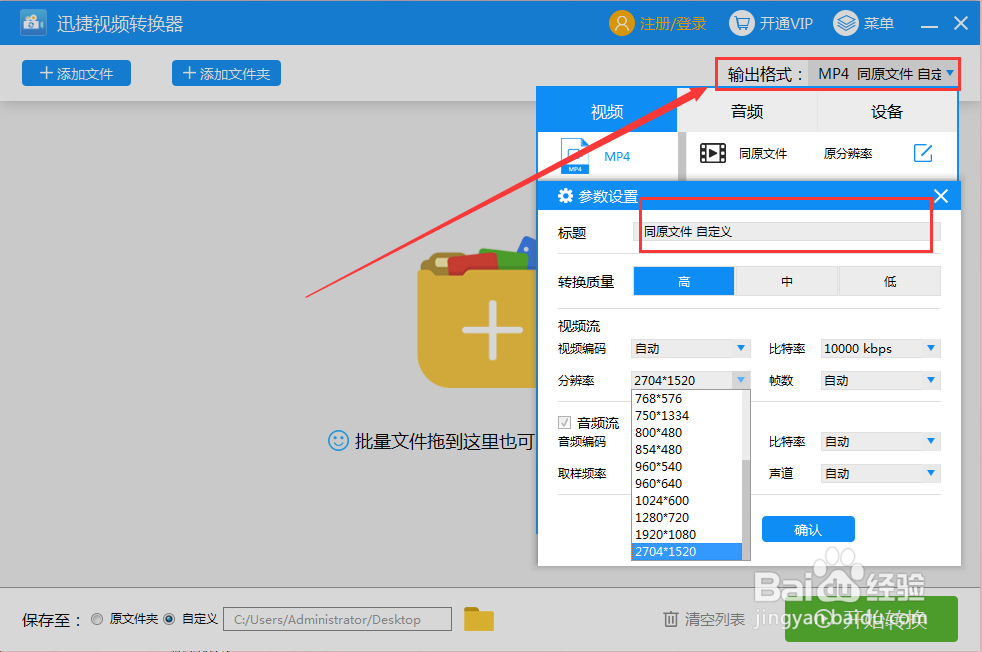
Task: Open the 输出格式 dropdown
Action: 883,74
